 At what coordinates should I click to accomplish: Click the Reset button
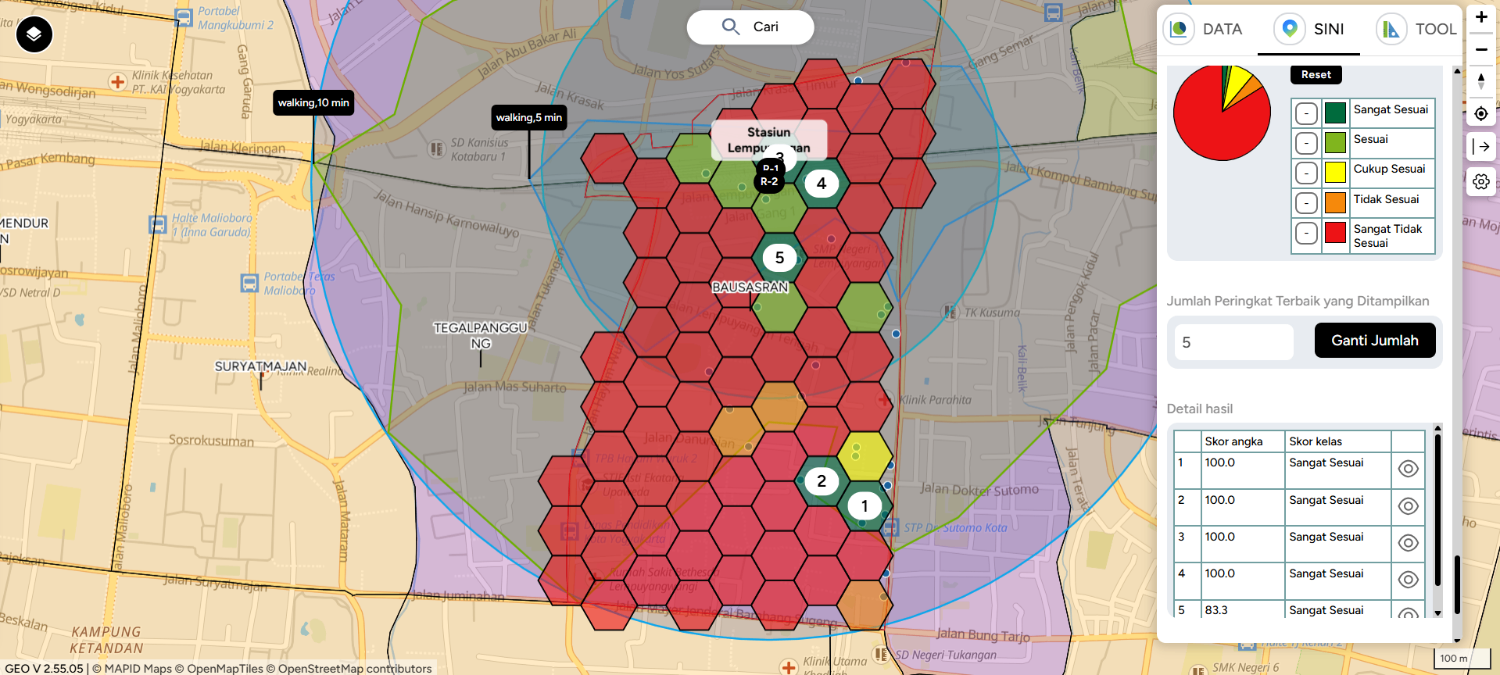[1316, 75]
